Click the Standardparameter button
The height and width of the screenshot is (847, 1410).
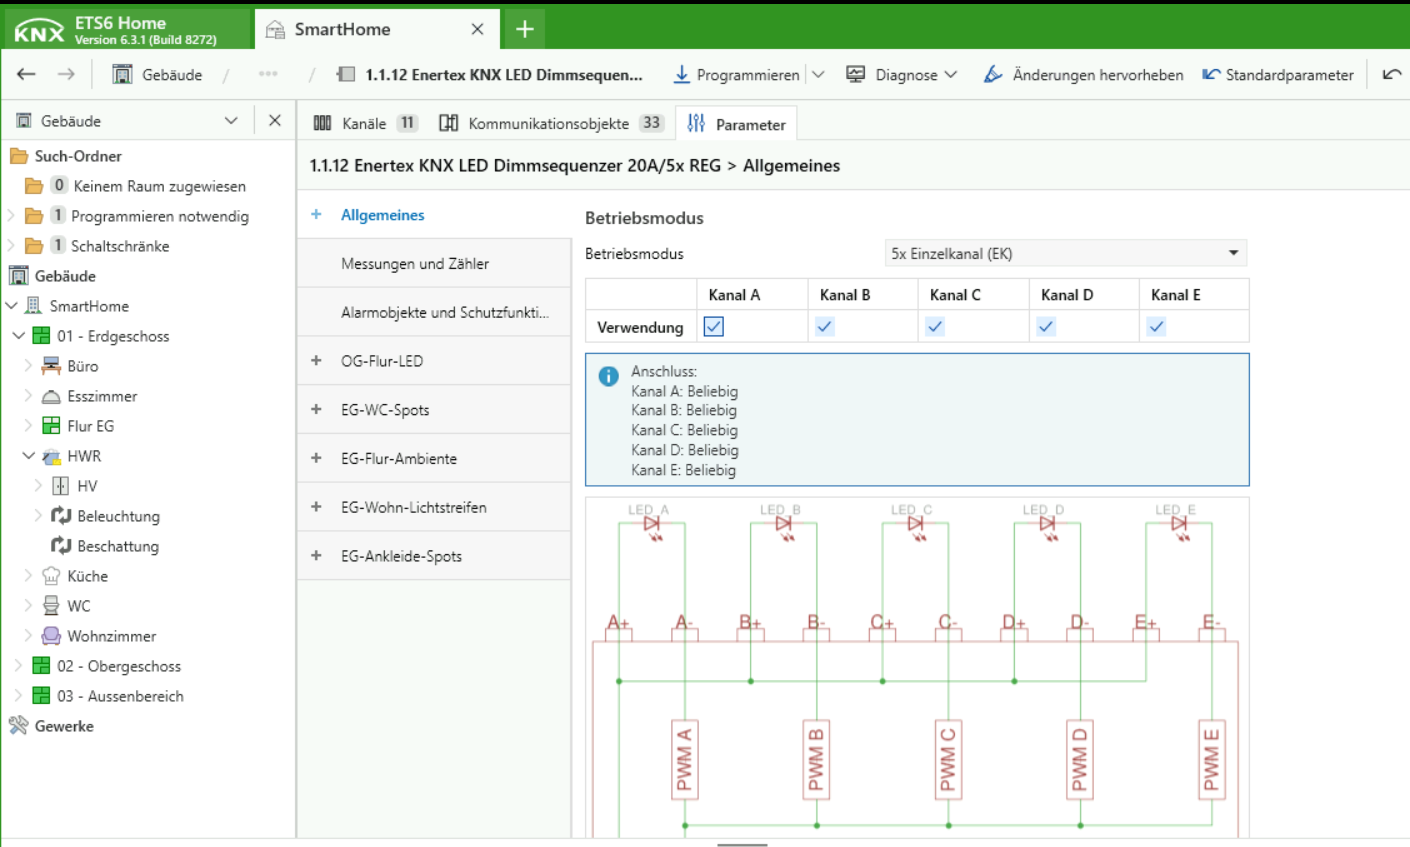click(x=1278, y=75)
